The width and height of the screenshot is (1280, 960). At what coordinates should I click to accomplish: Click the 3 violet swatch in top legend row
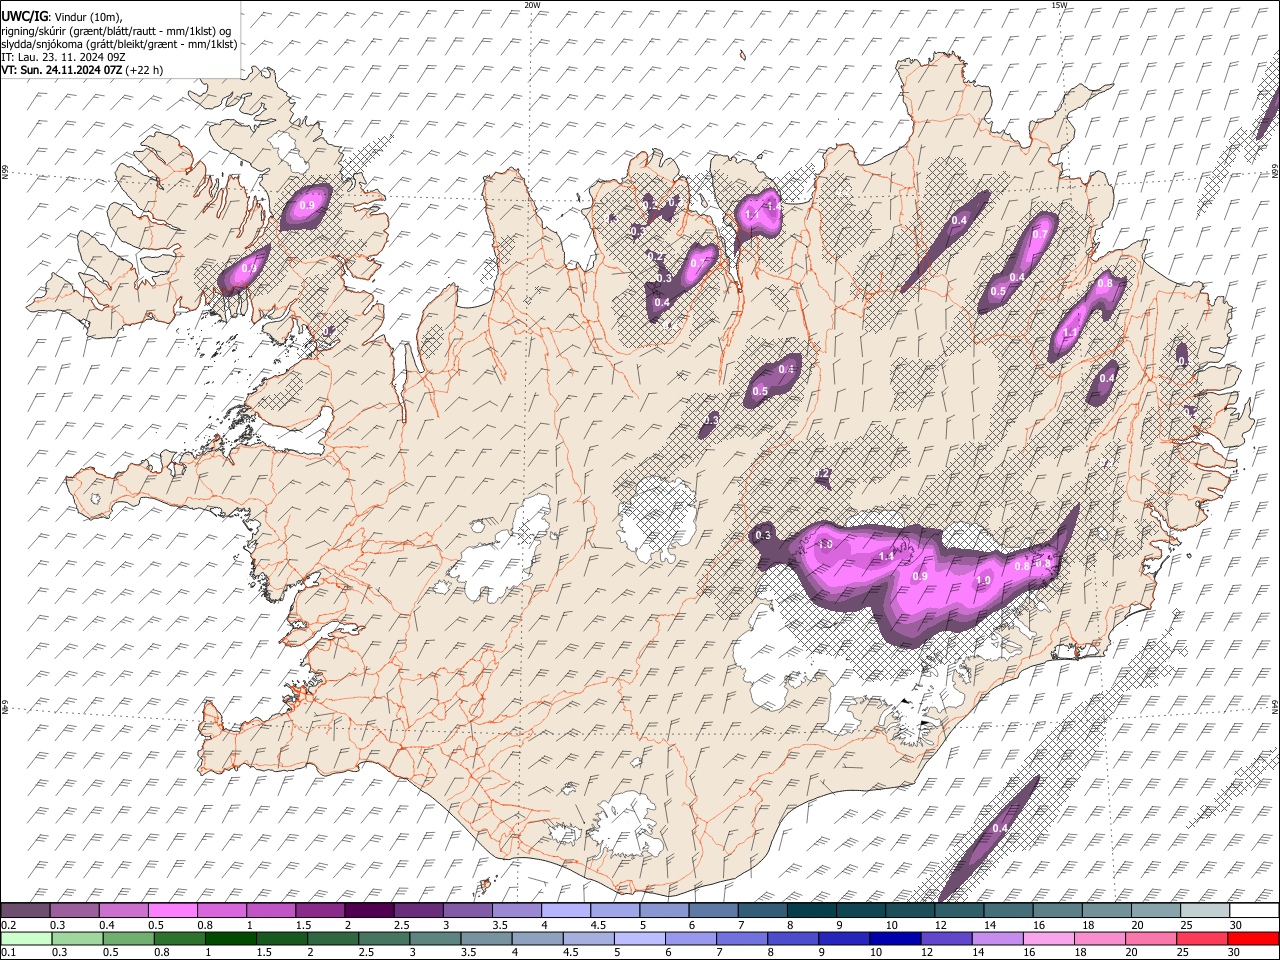click(467, 911)
